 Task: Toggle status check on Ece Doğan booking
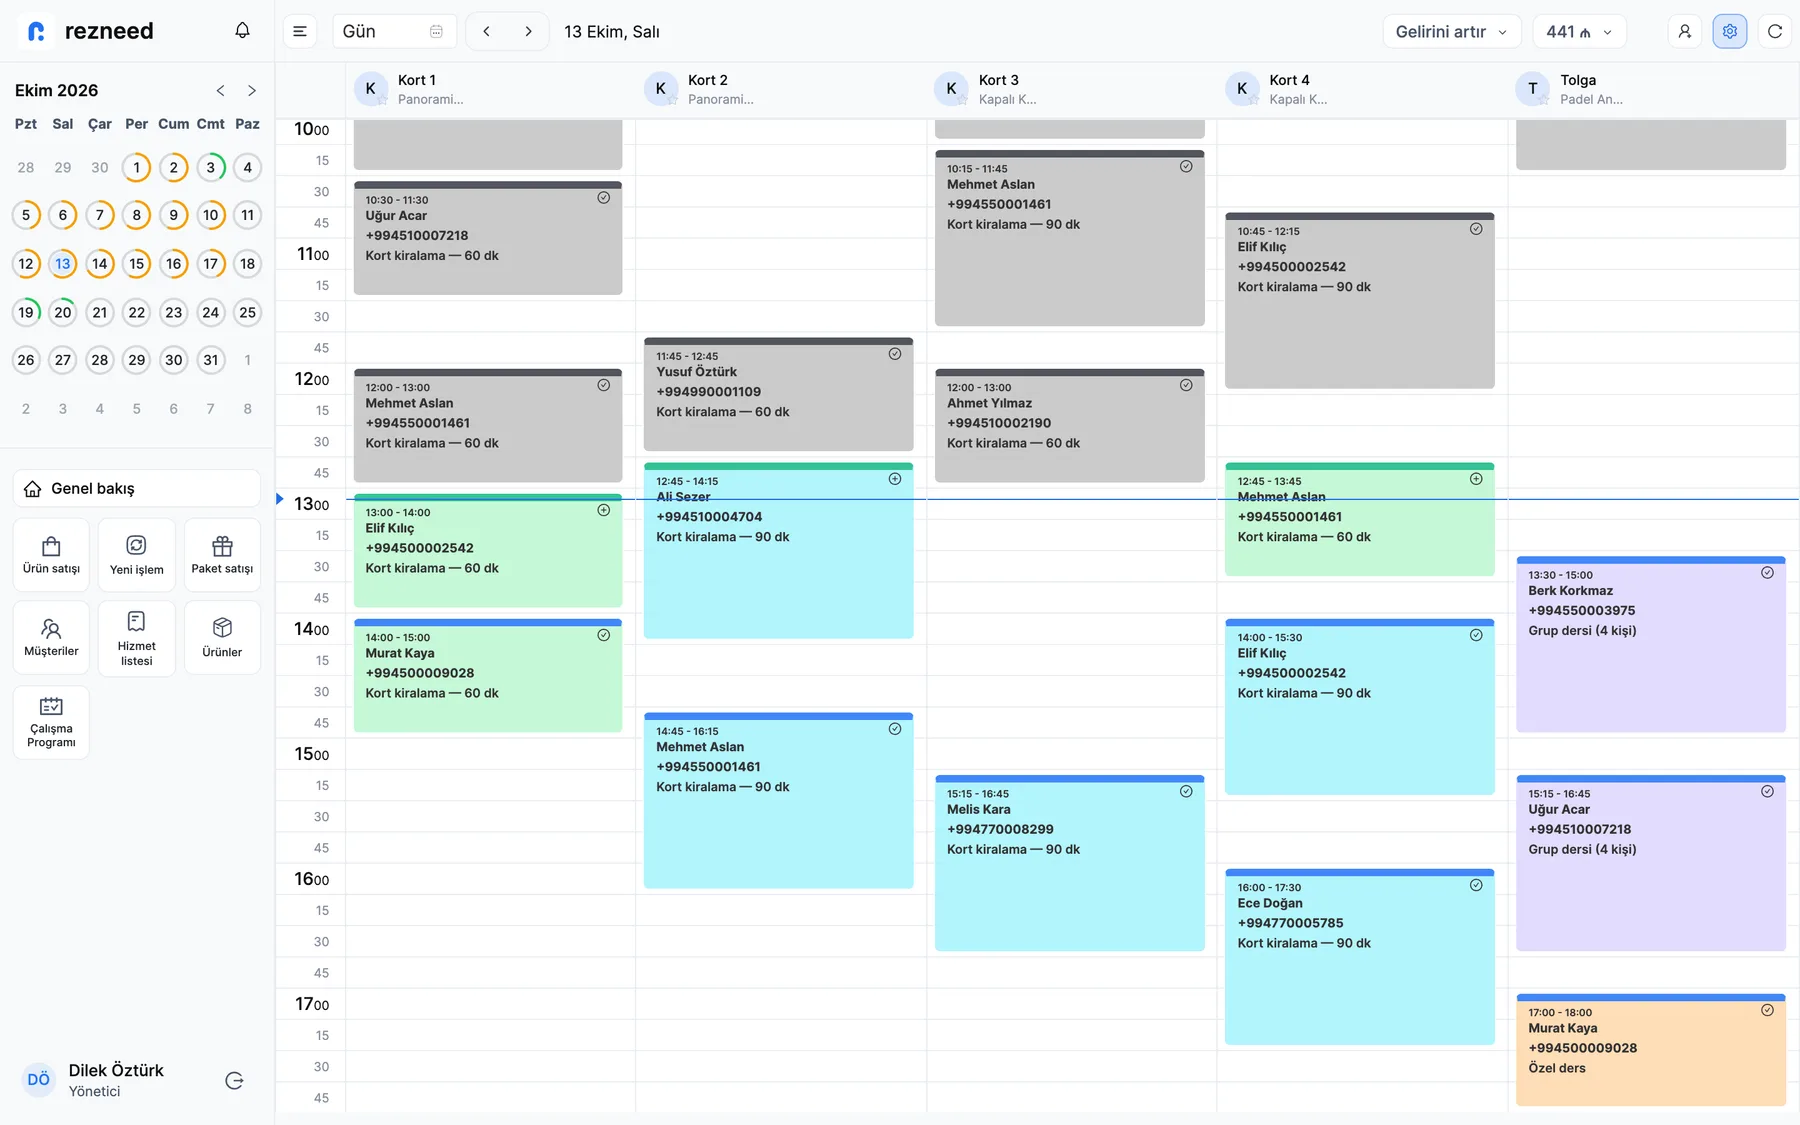pos(1476,885)
